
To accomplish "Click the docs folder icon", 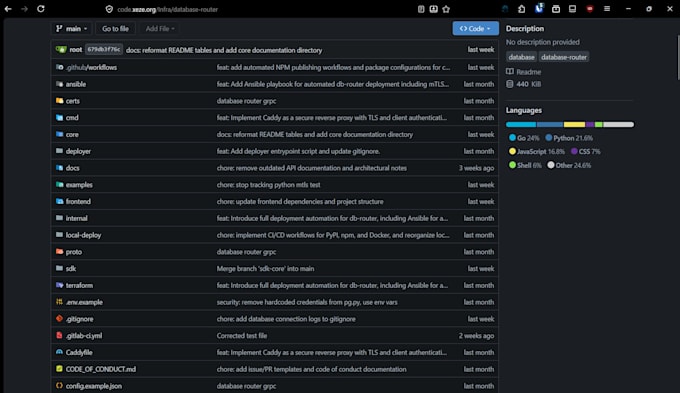I will click(x=59, y=167).
